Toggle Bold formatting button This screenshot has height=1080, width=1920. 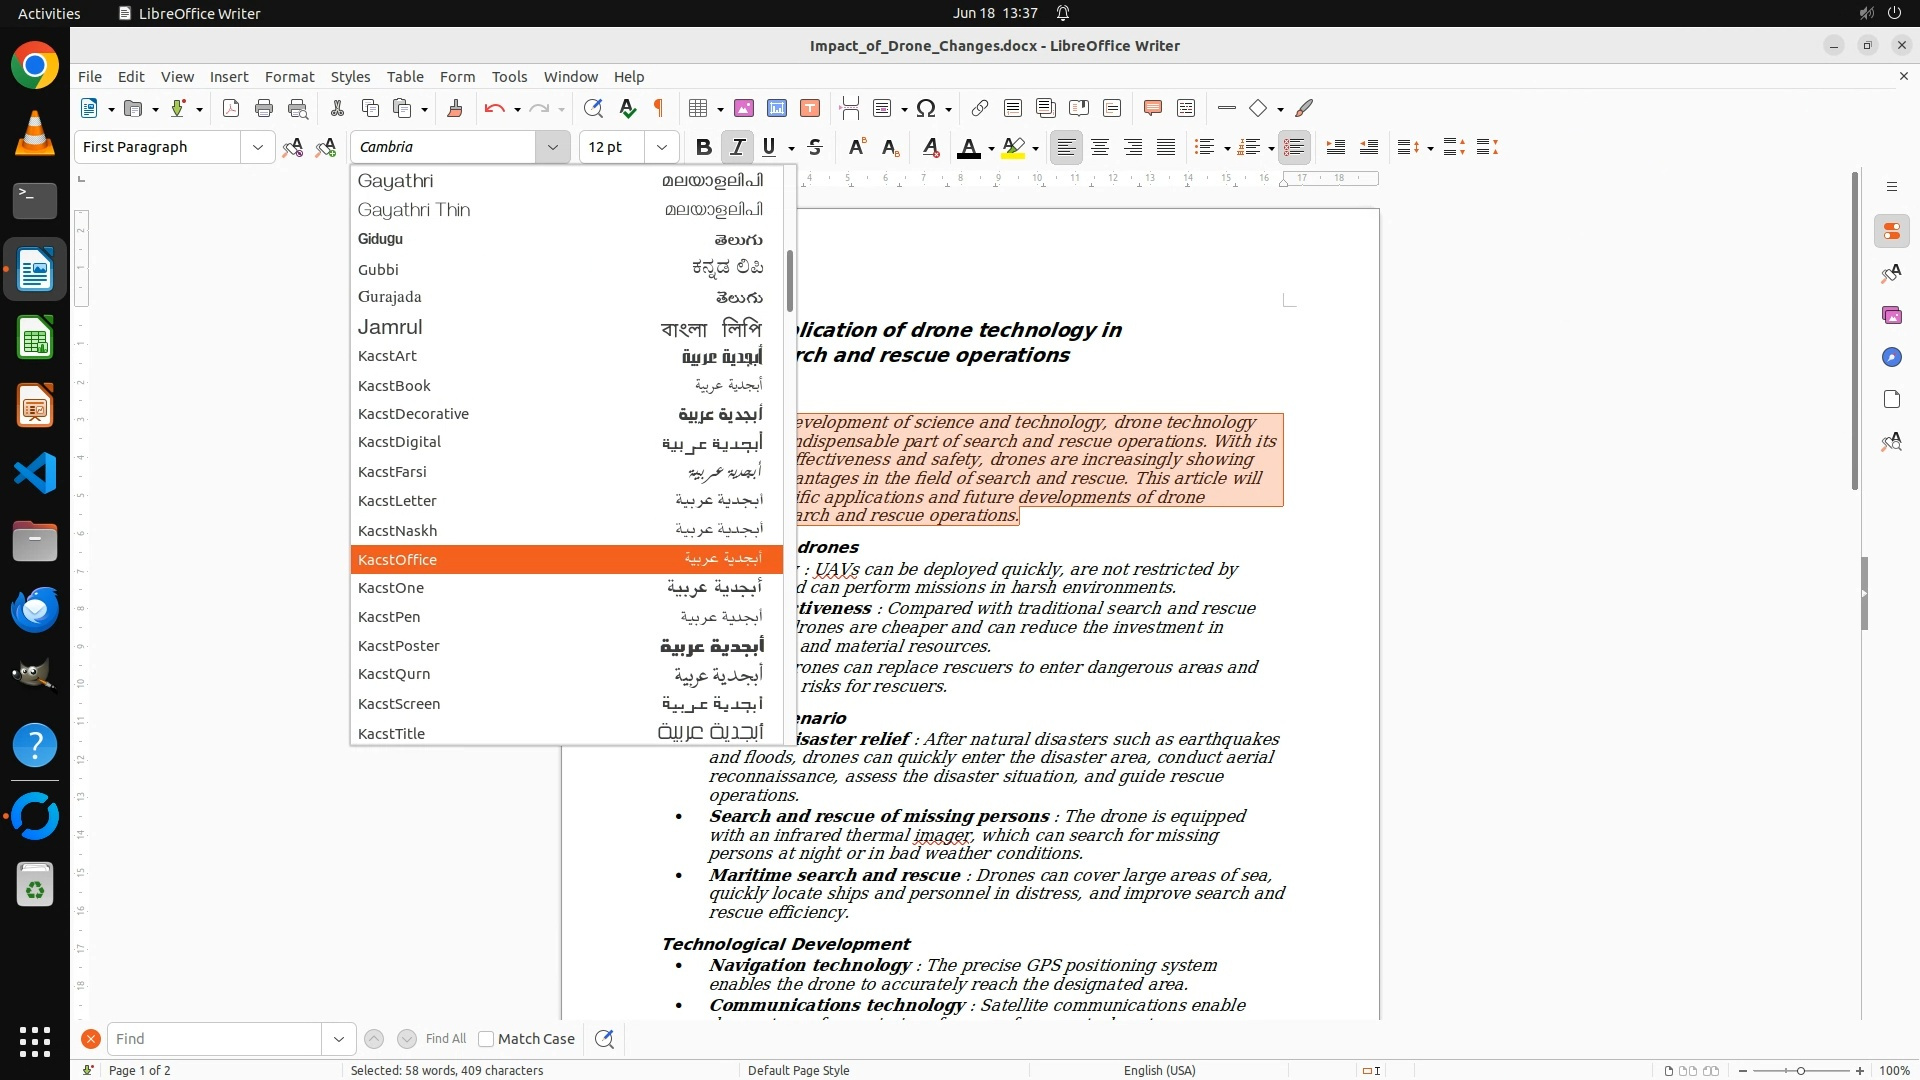[x=703, y=148]
